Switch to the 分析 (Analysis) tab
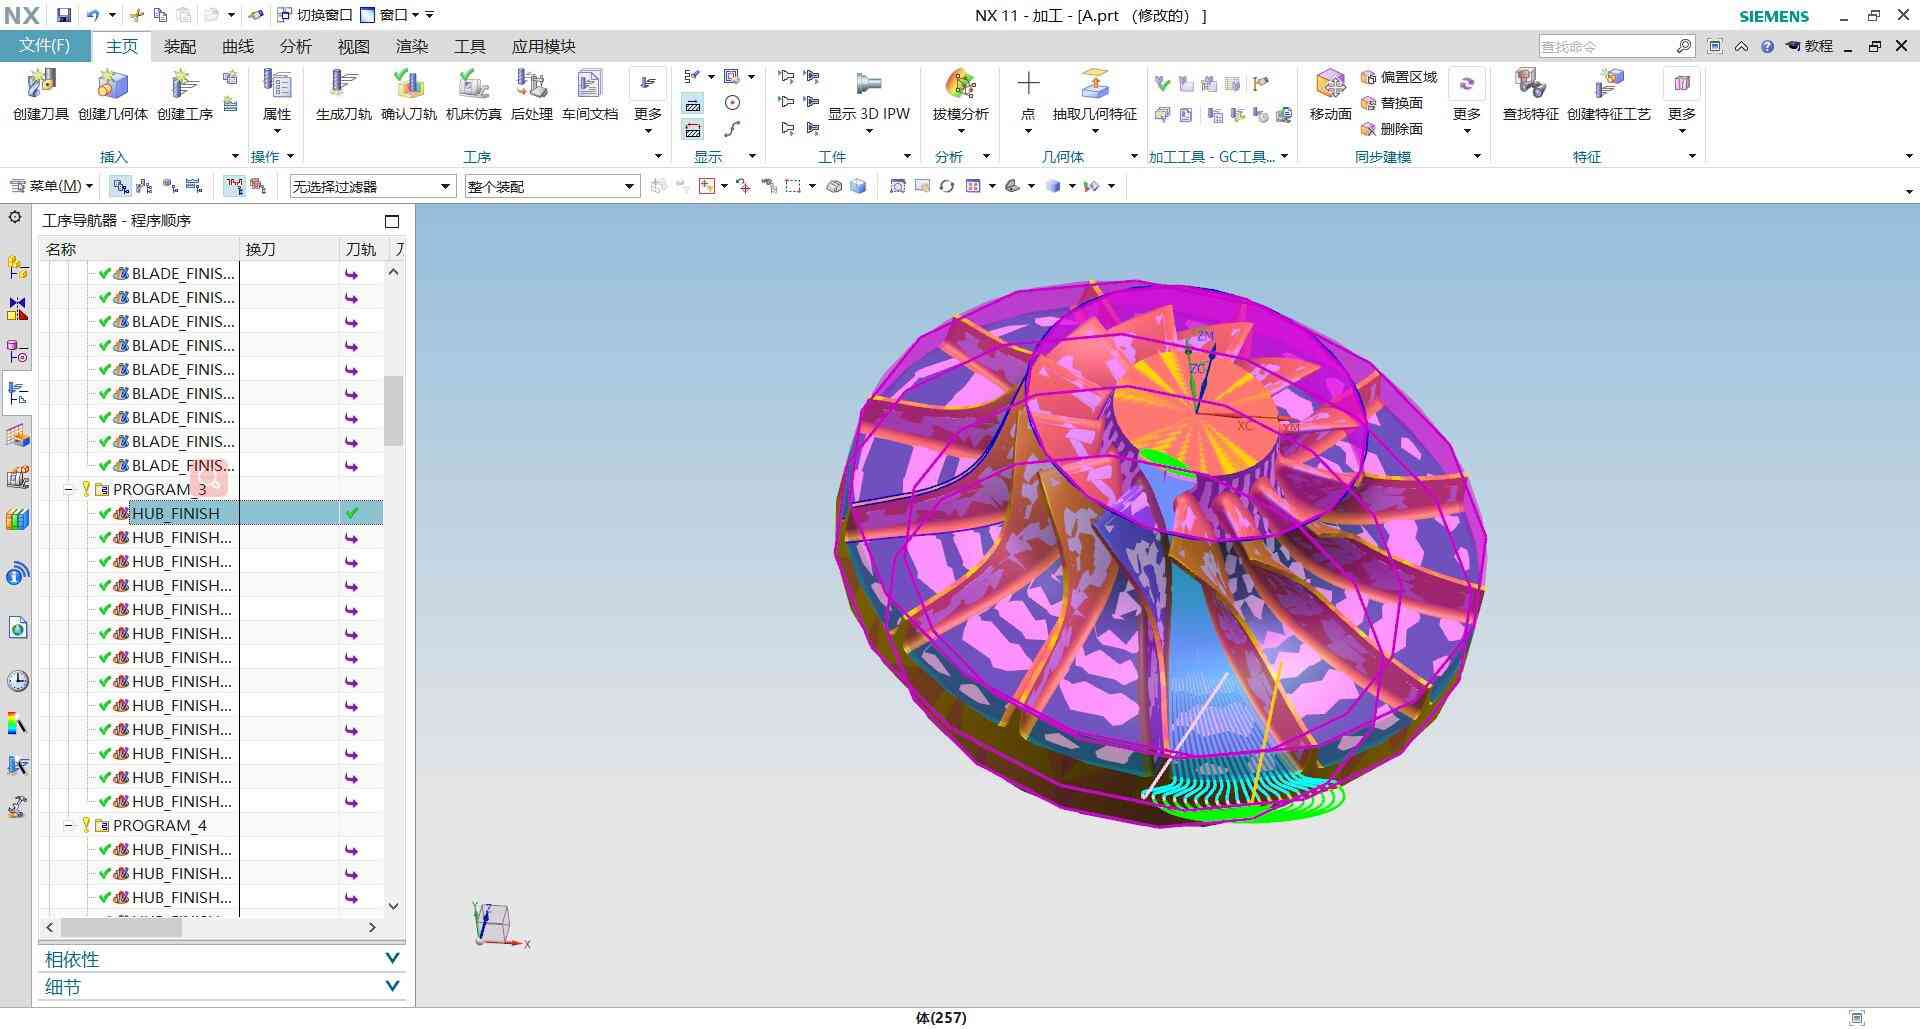The image size is (1920, 1029). click(x=296, y=47)
